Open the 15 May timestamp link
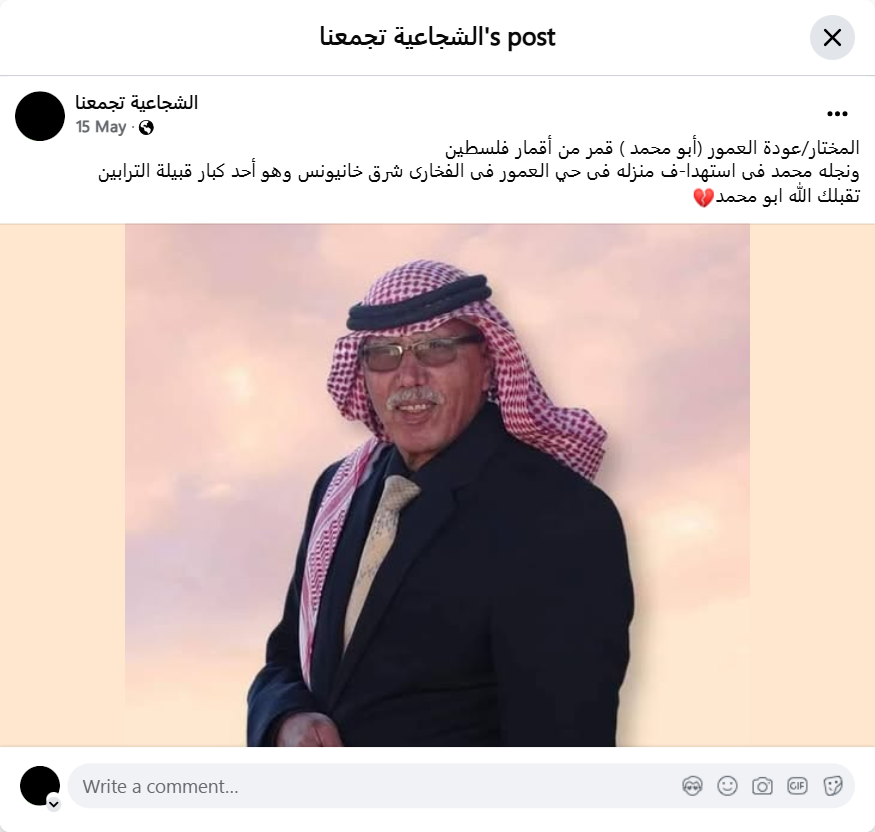Screen dimensions: 875x832 point(101,127)
